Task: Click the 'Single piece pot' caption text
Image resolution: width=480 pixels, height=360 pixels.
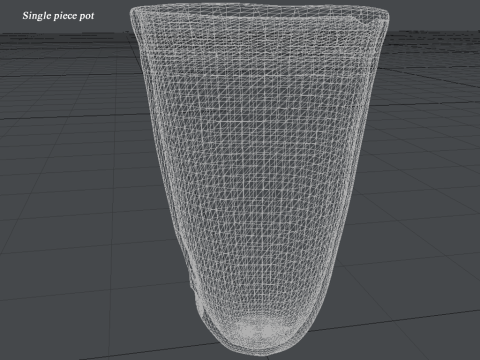Action: pos(58,16)
